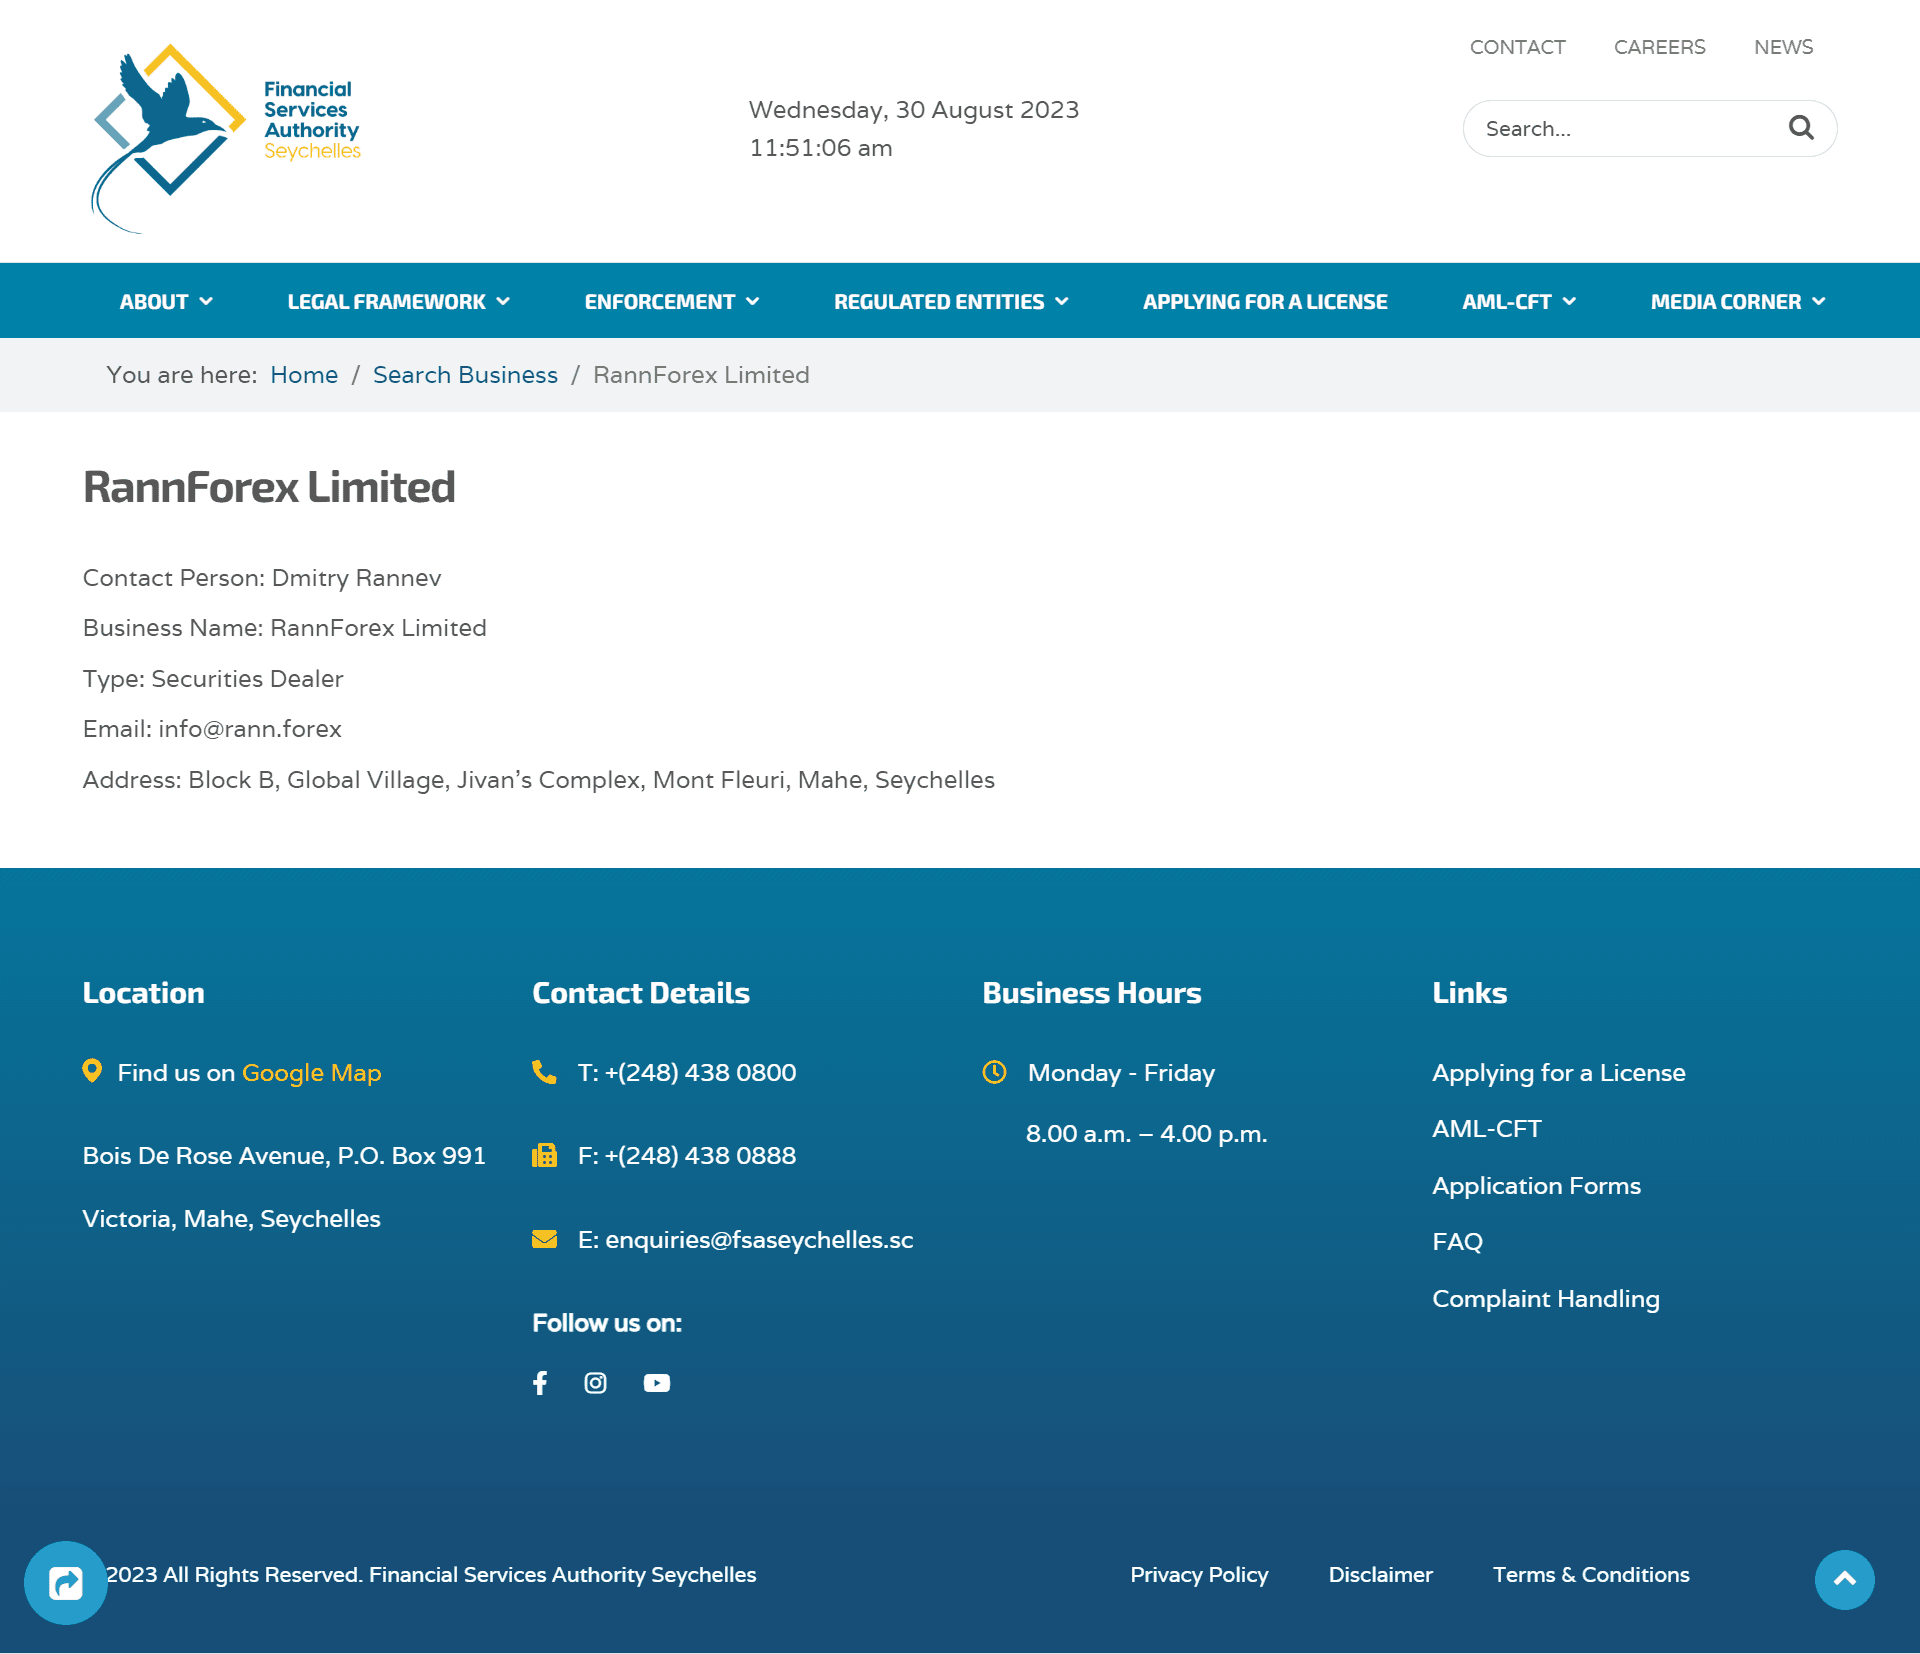
Task: Open the ENFORCEMENT navigation item
Action: (659, 301)
